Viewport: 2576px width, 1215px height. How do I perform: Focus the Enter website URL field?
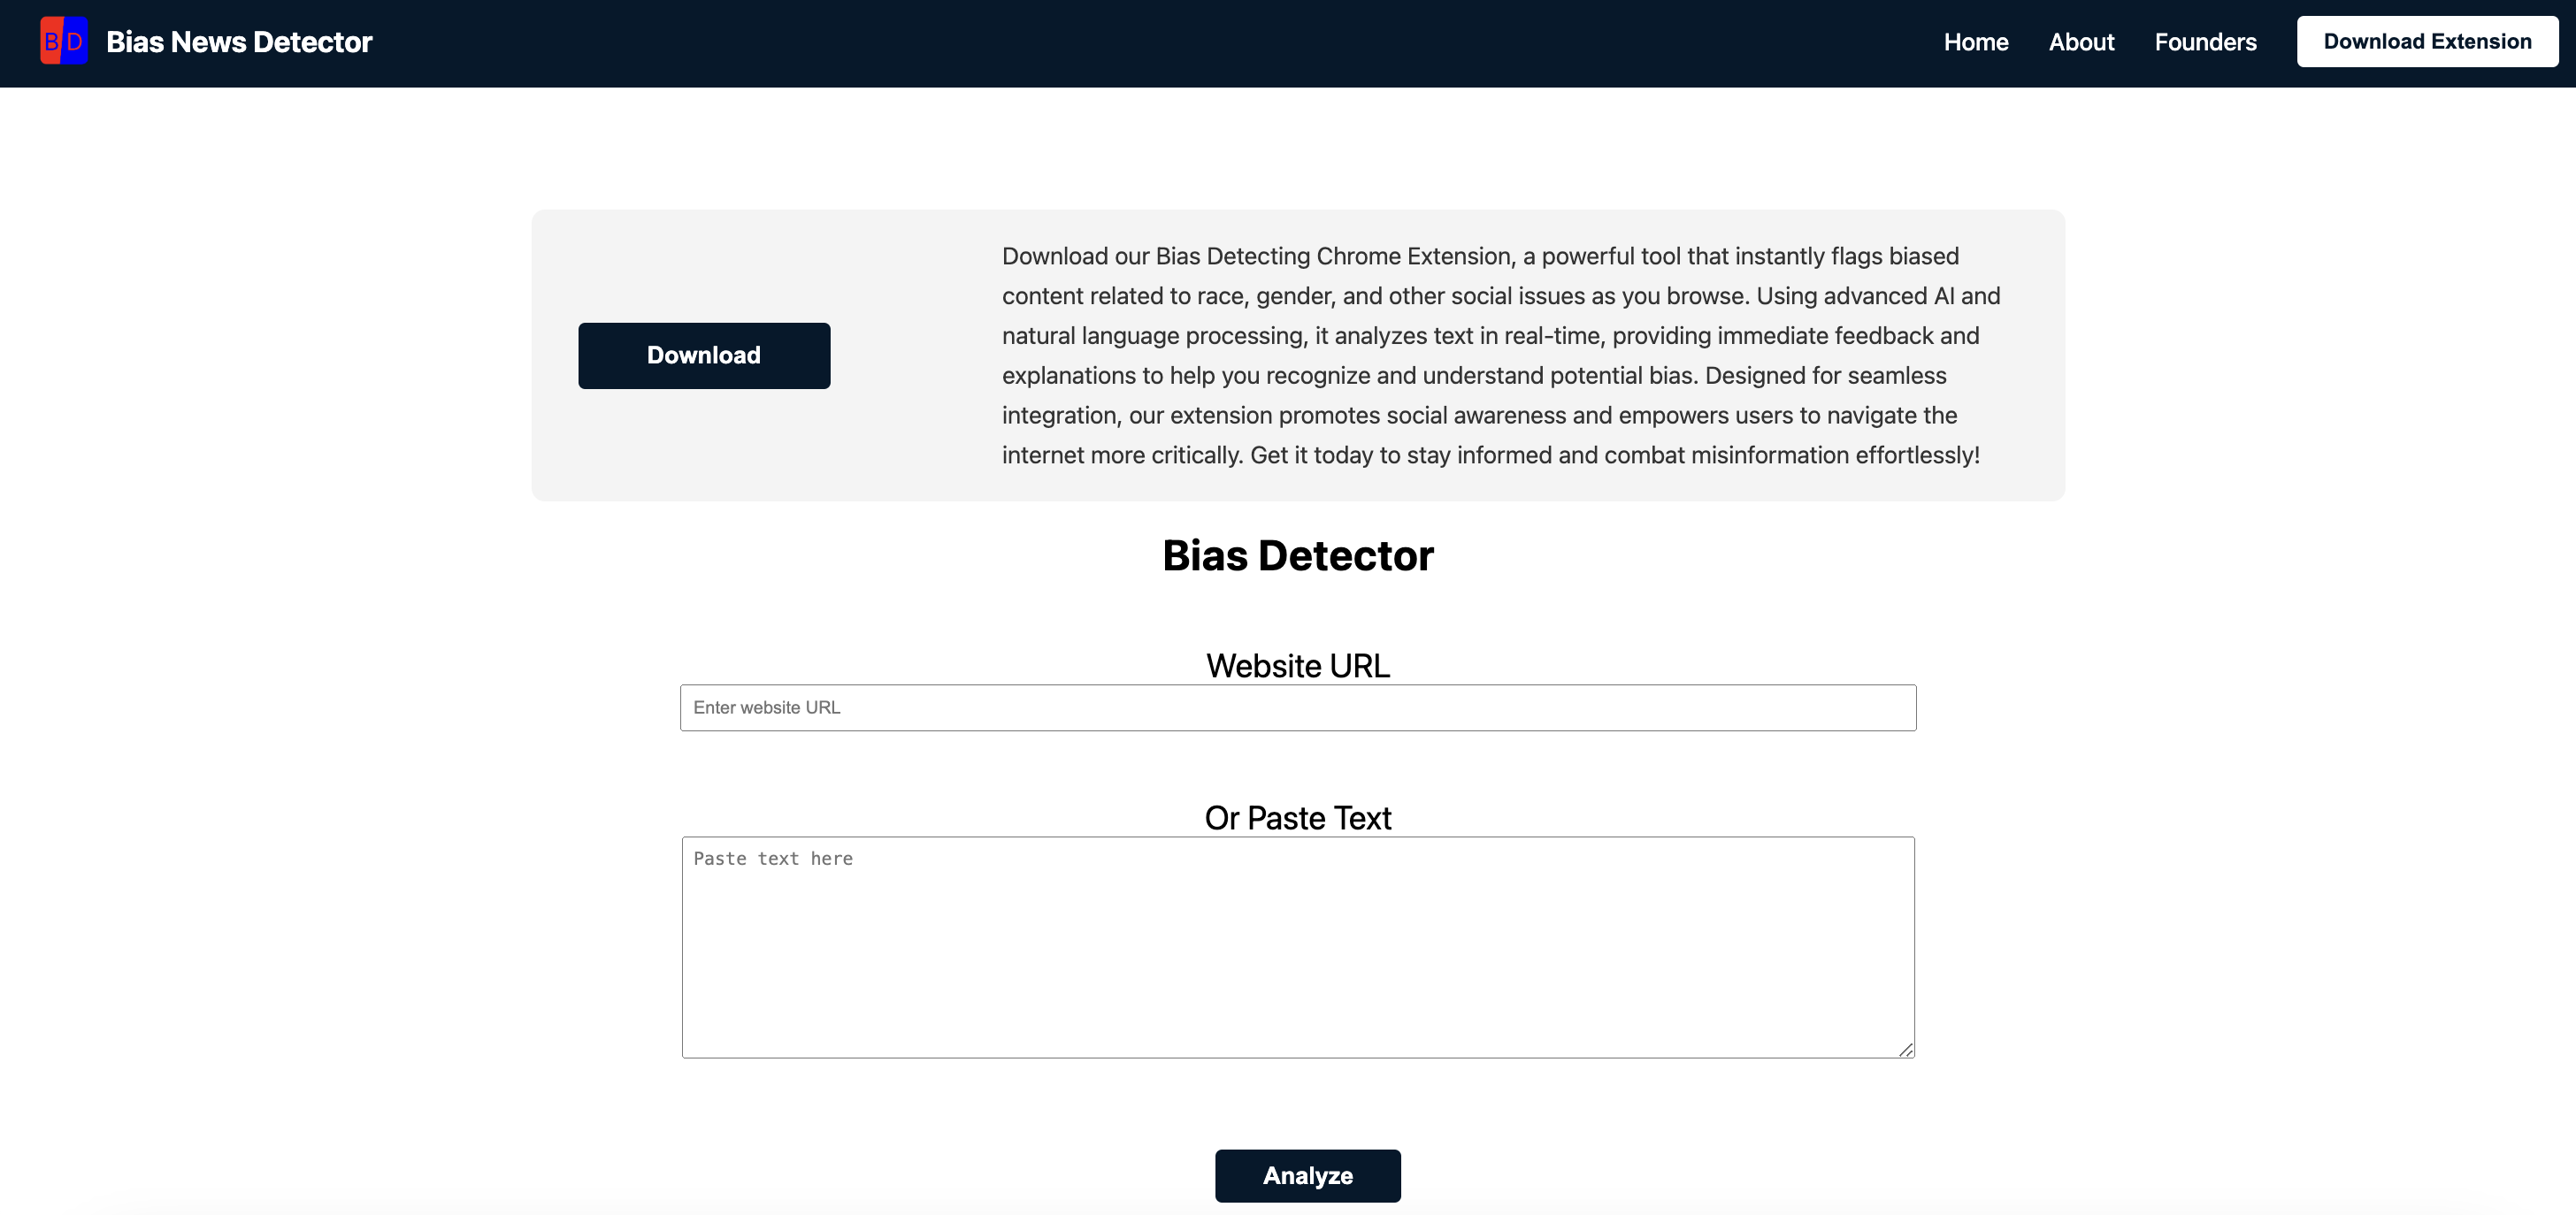[x=1297, y=707]
